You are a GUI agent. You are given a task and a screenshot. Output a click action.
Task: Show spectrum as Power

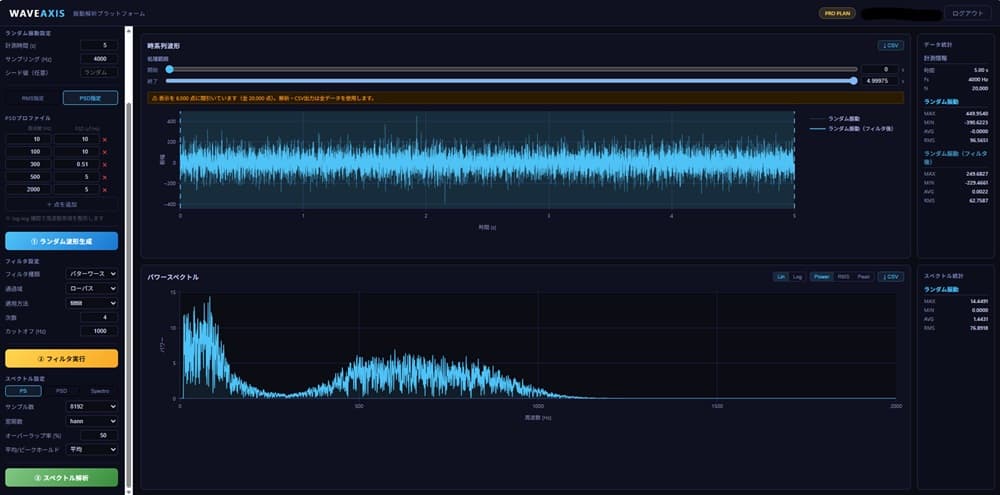[x=821, y=277]
